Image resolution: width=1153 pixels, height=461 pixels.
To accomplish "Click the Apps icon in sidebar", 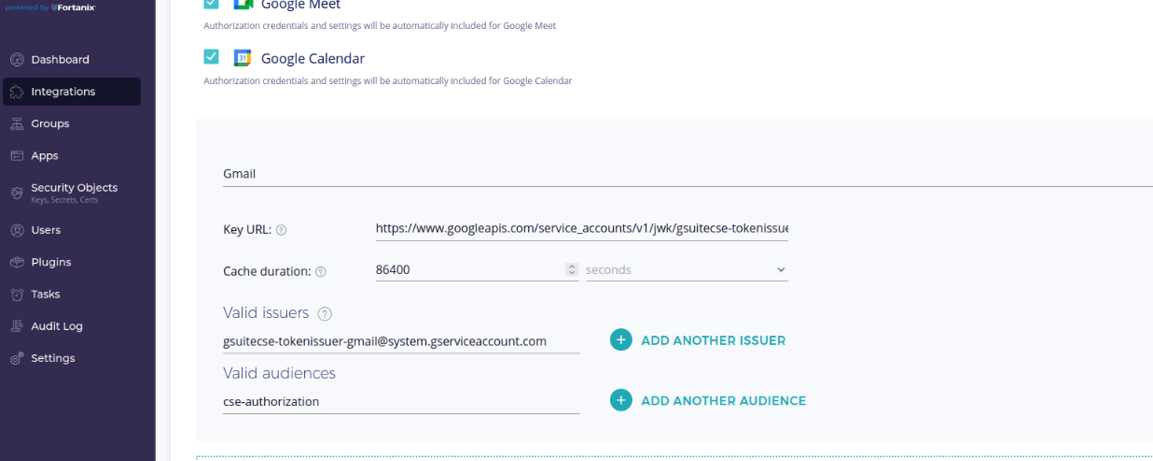I will pos(17,156).
